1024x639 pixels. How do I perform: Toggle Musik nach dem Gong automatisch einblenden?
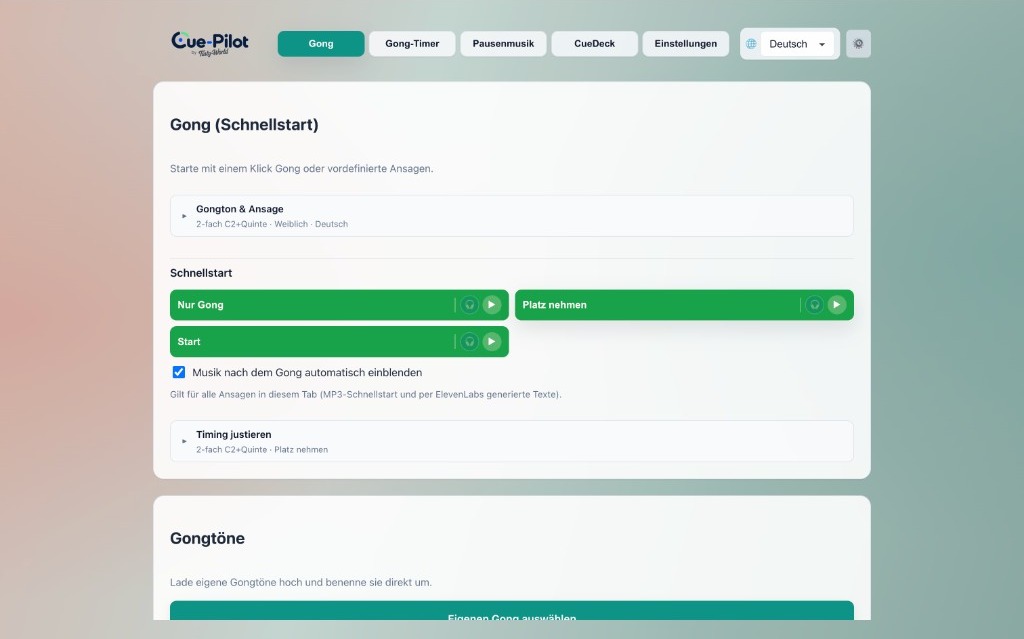(178, 372)
